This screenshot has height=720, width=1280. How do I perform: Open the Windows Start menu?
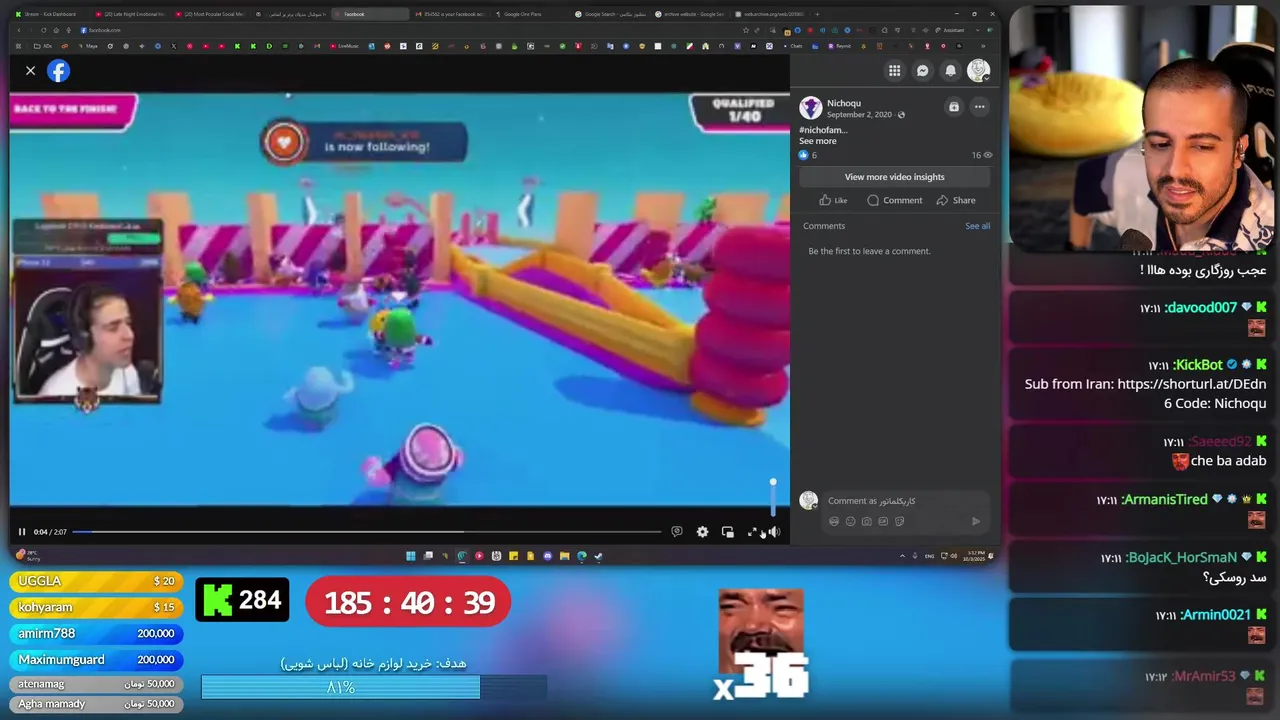(x=410, y=556)
